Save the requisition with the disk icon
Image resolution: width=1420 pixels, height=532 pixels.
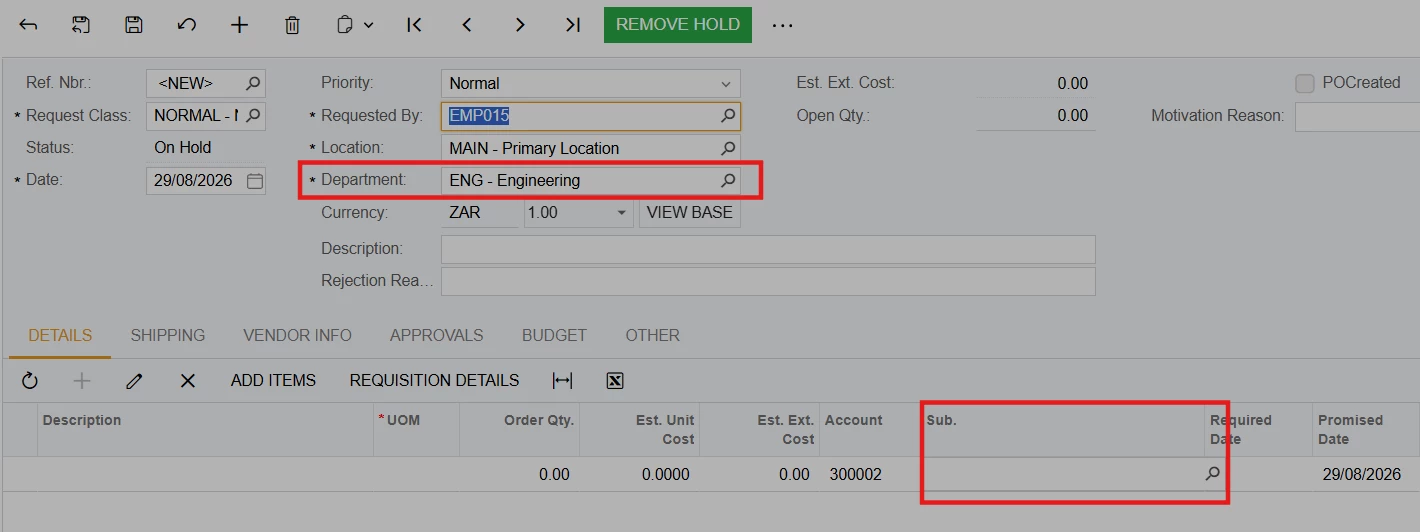[x=134, y=25]
